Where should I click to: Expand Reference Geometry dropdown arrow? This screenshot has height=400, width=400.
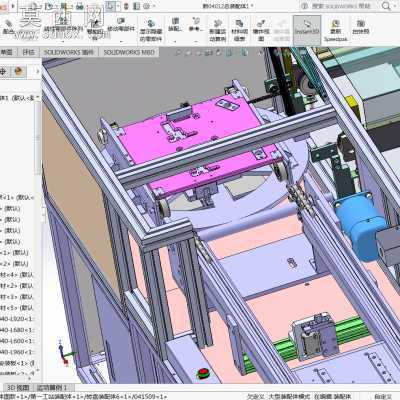coord(196,41)
